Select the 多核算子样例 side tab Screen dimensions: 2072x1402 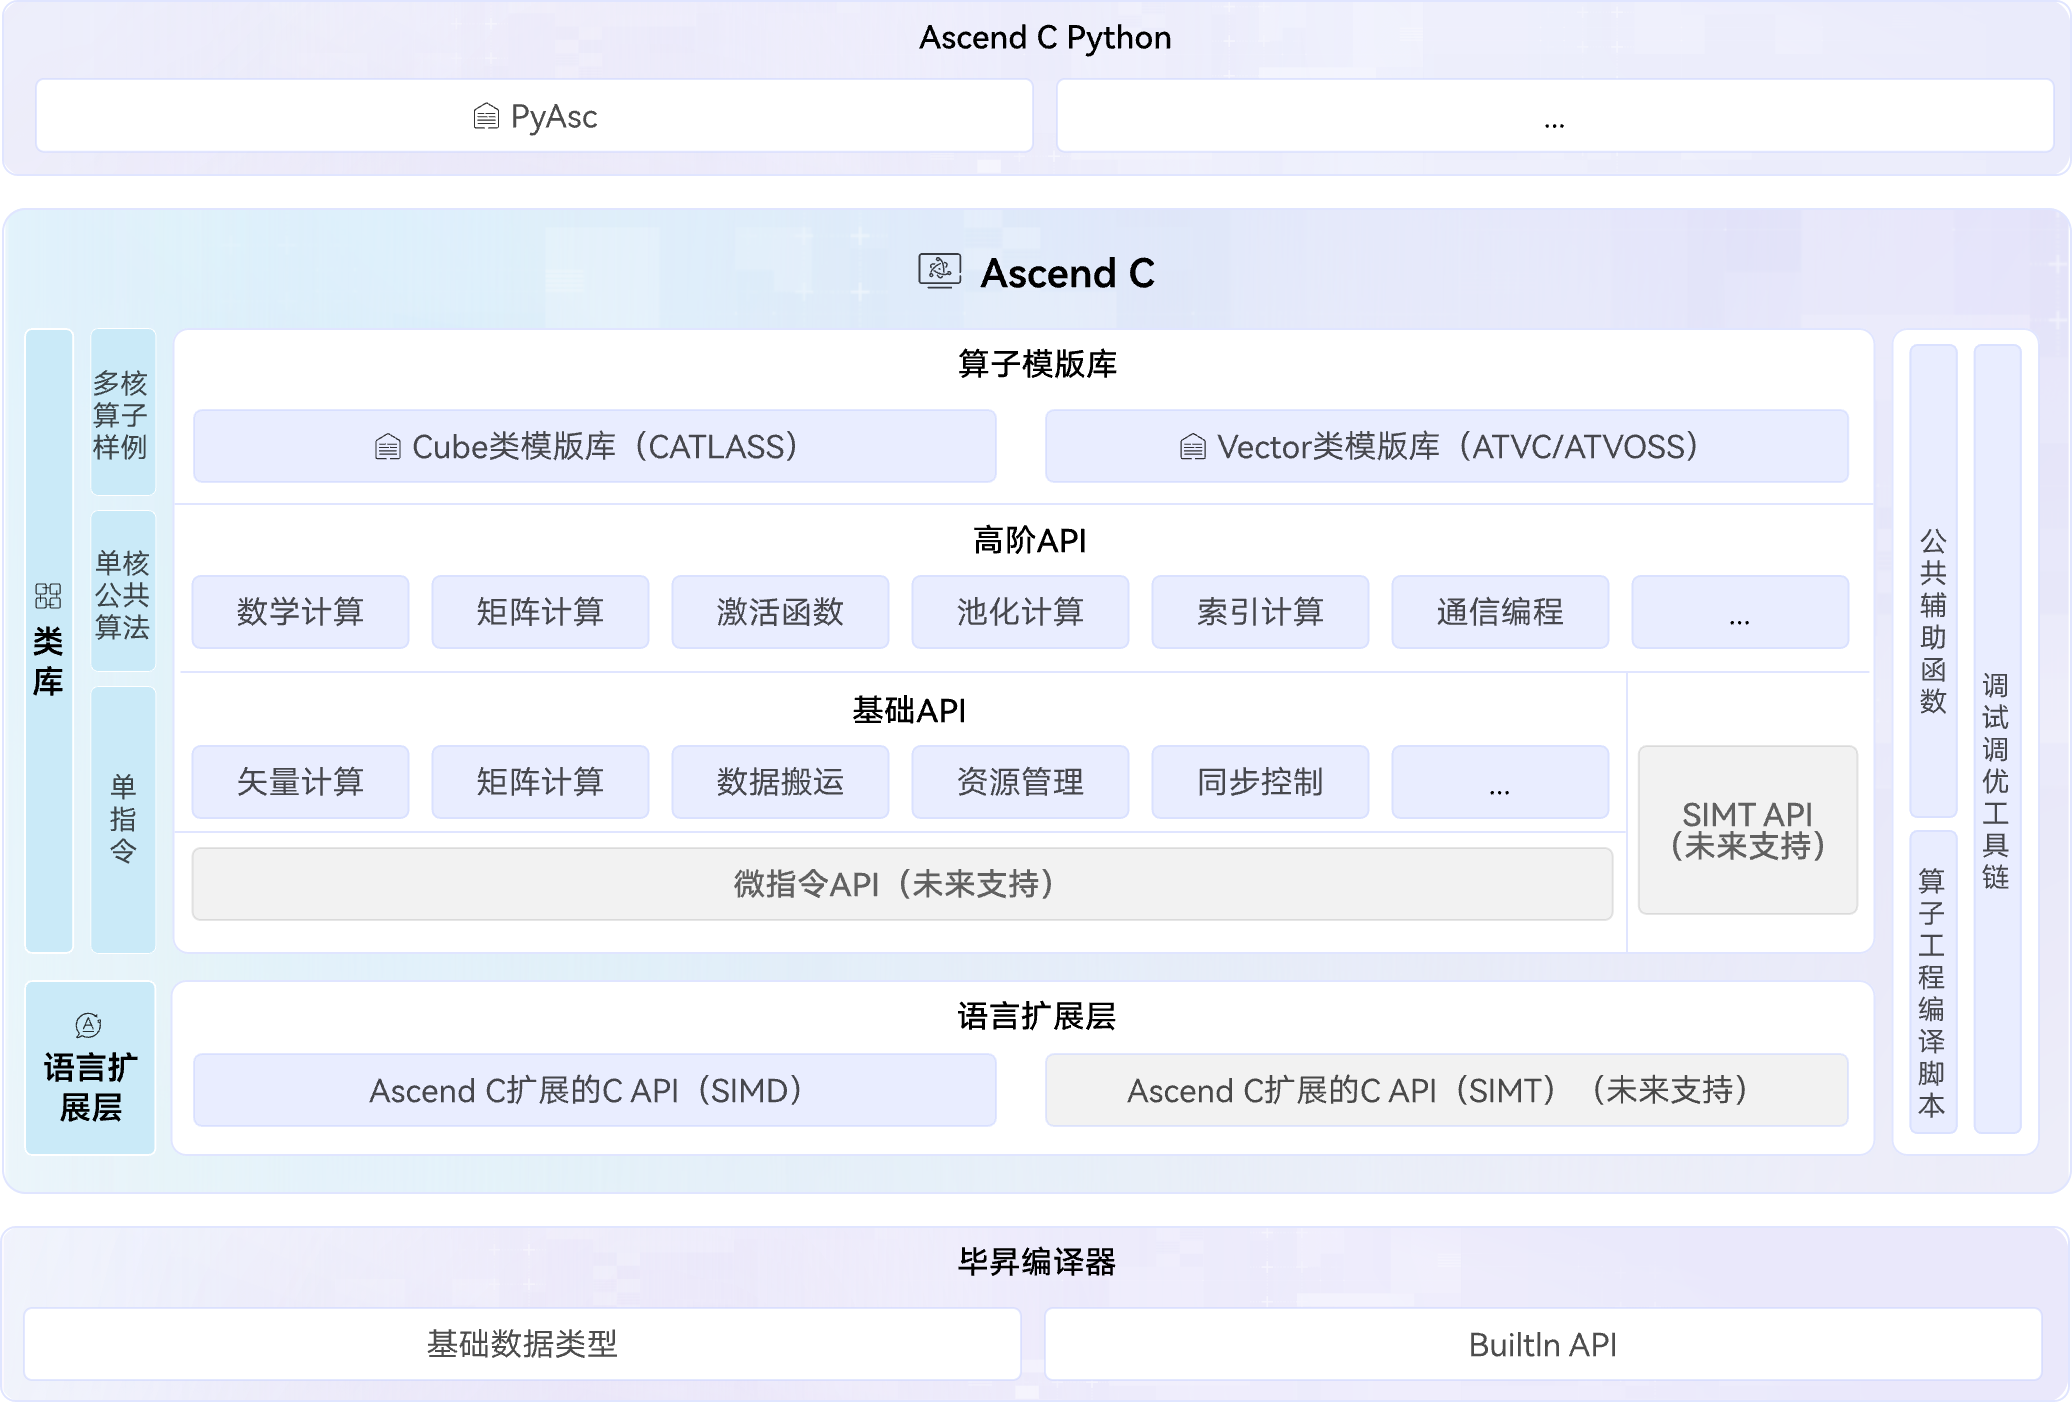122,413
